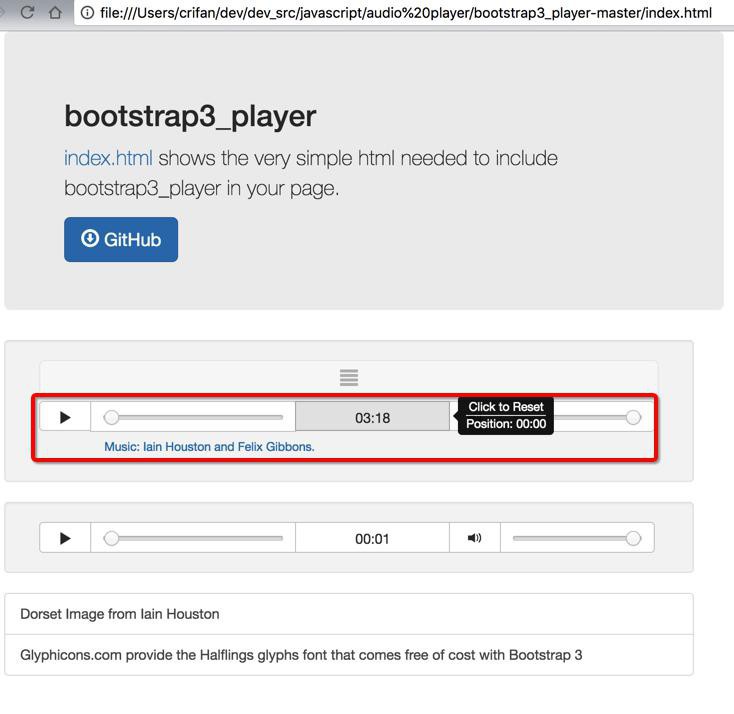Open Music: Iain Houston and Felix Gibbons link
The image size is (734, 714).
tap(209, 447)
